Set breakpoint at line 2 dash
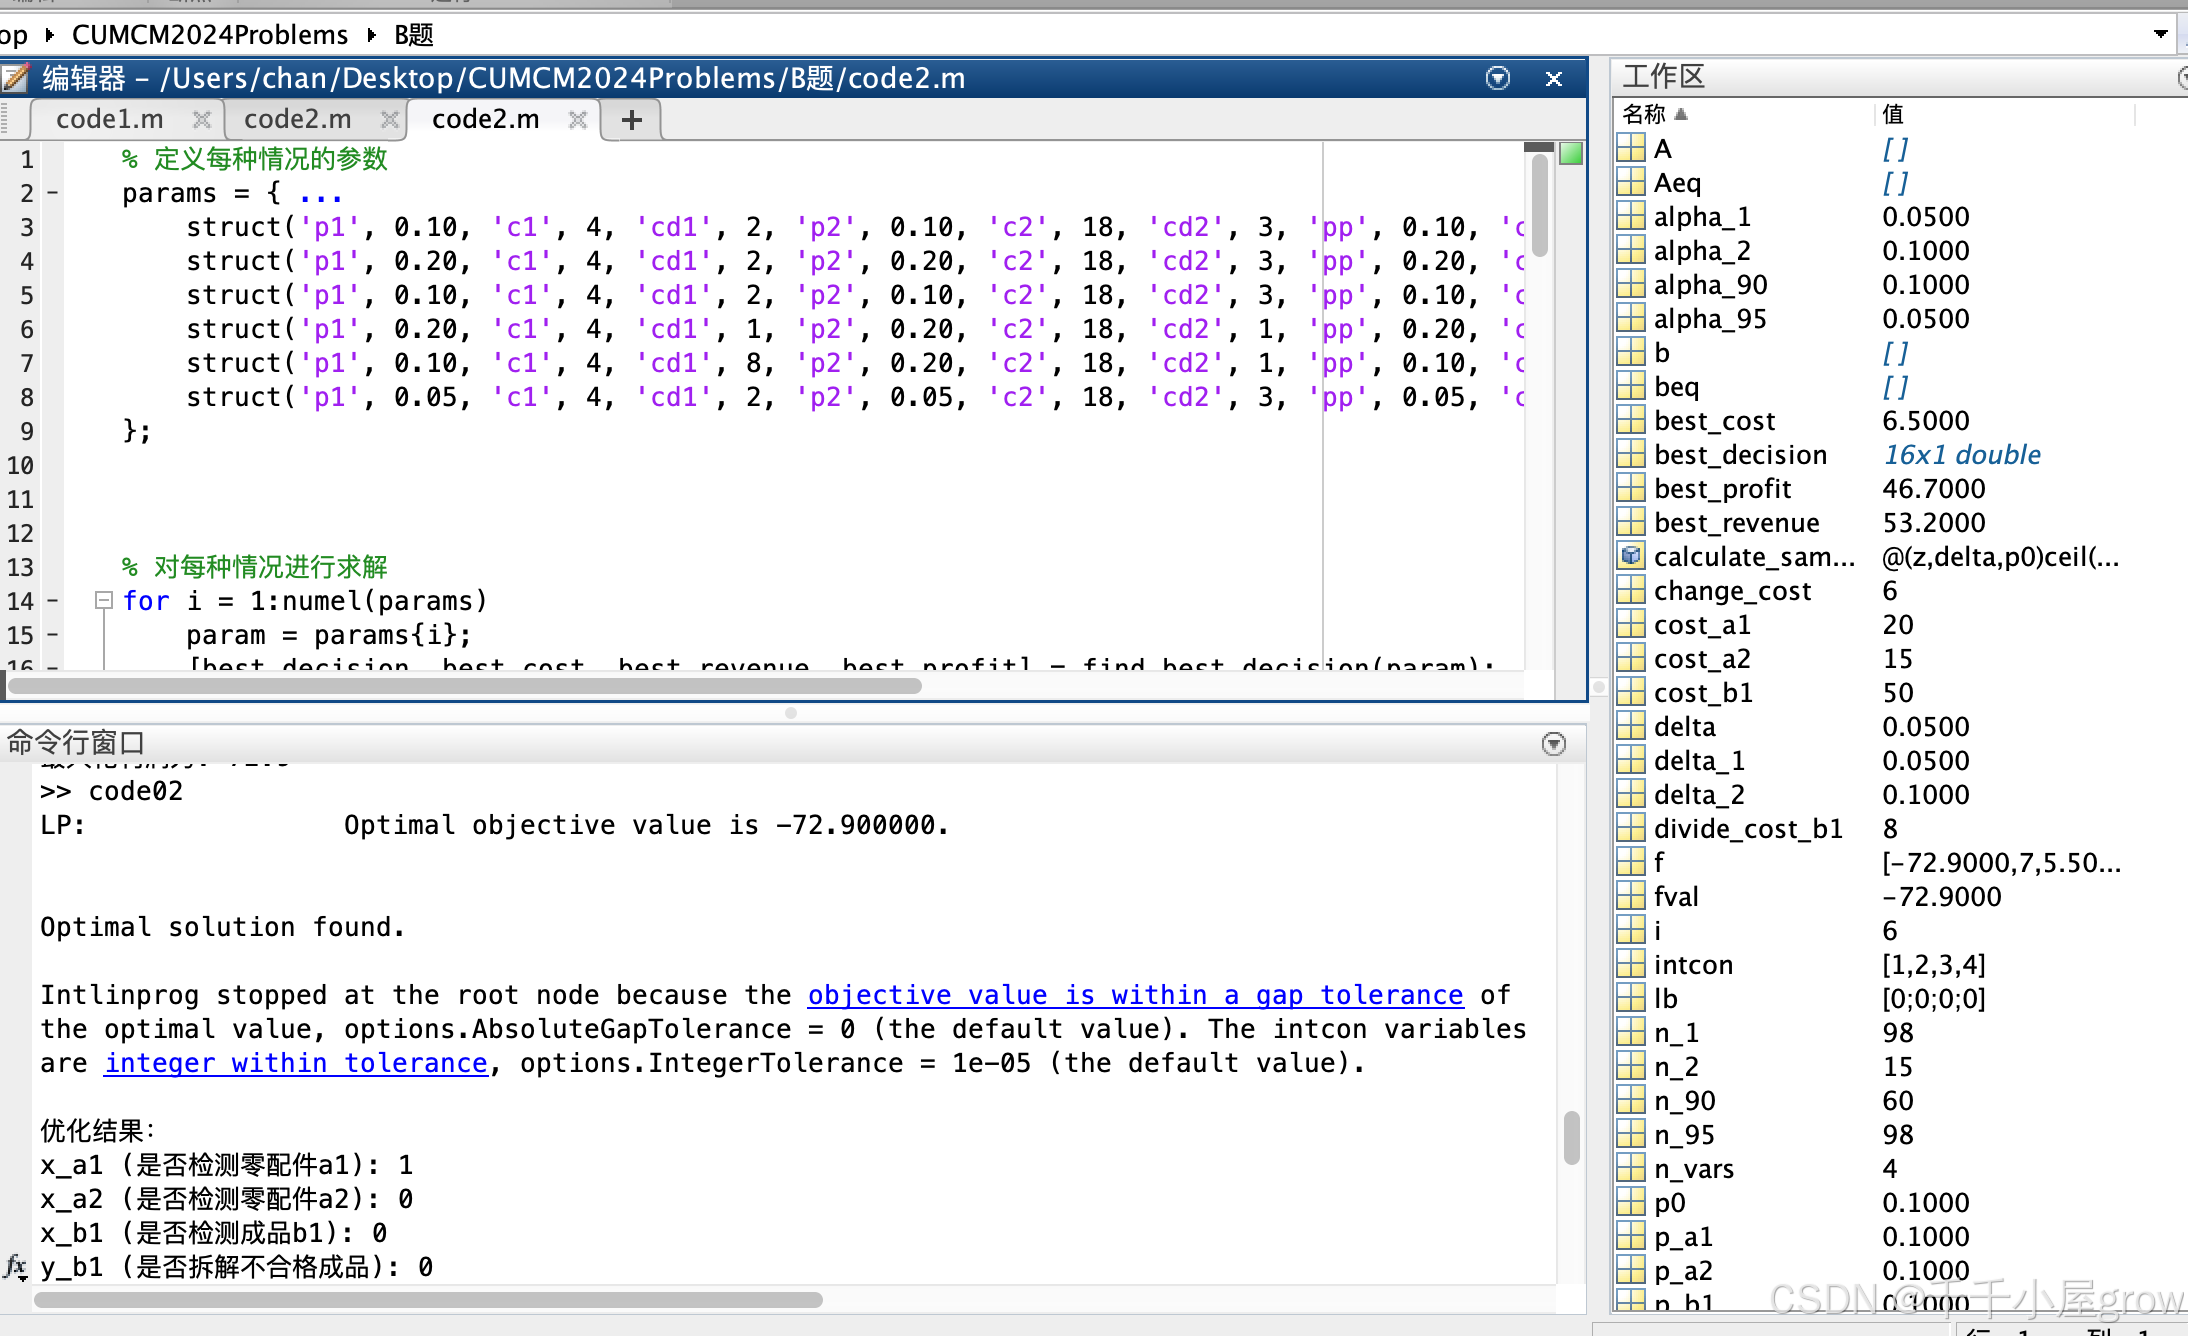This screenshot has width=2188, height=1336. pos(52,193)
